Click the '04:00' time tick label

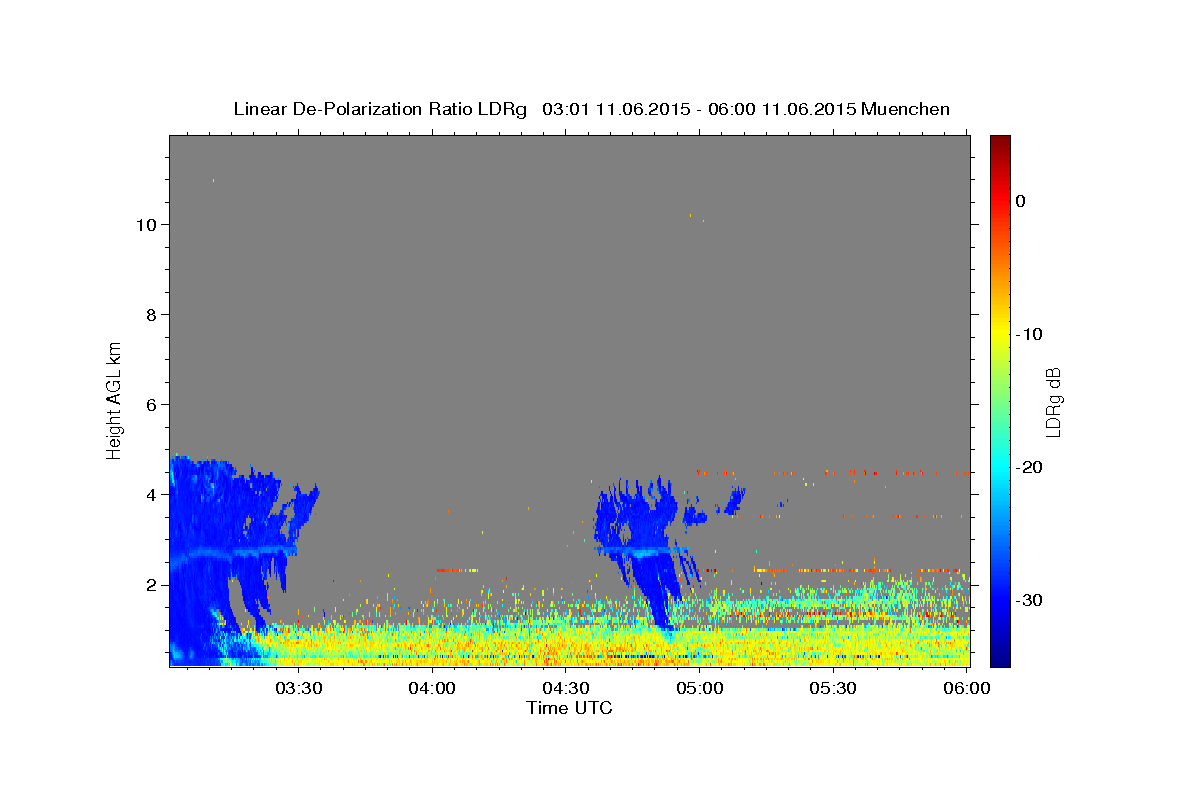[x=433, y=688]
